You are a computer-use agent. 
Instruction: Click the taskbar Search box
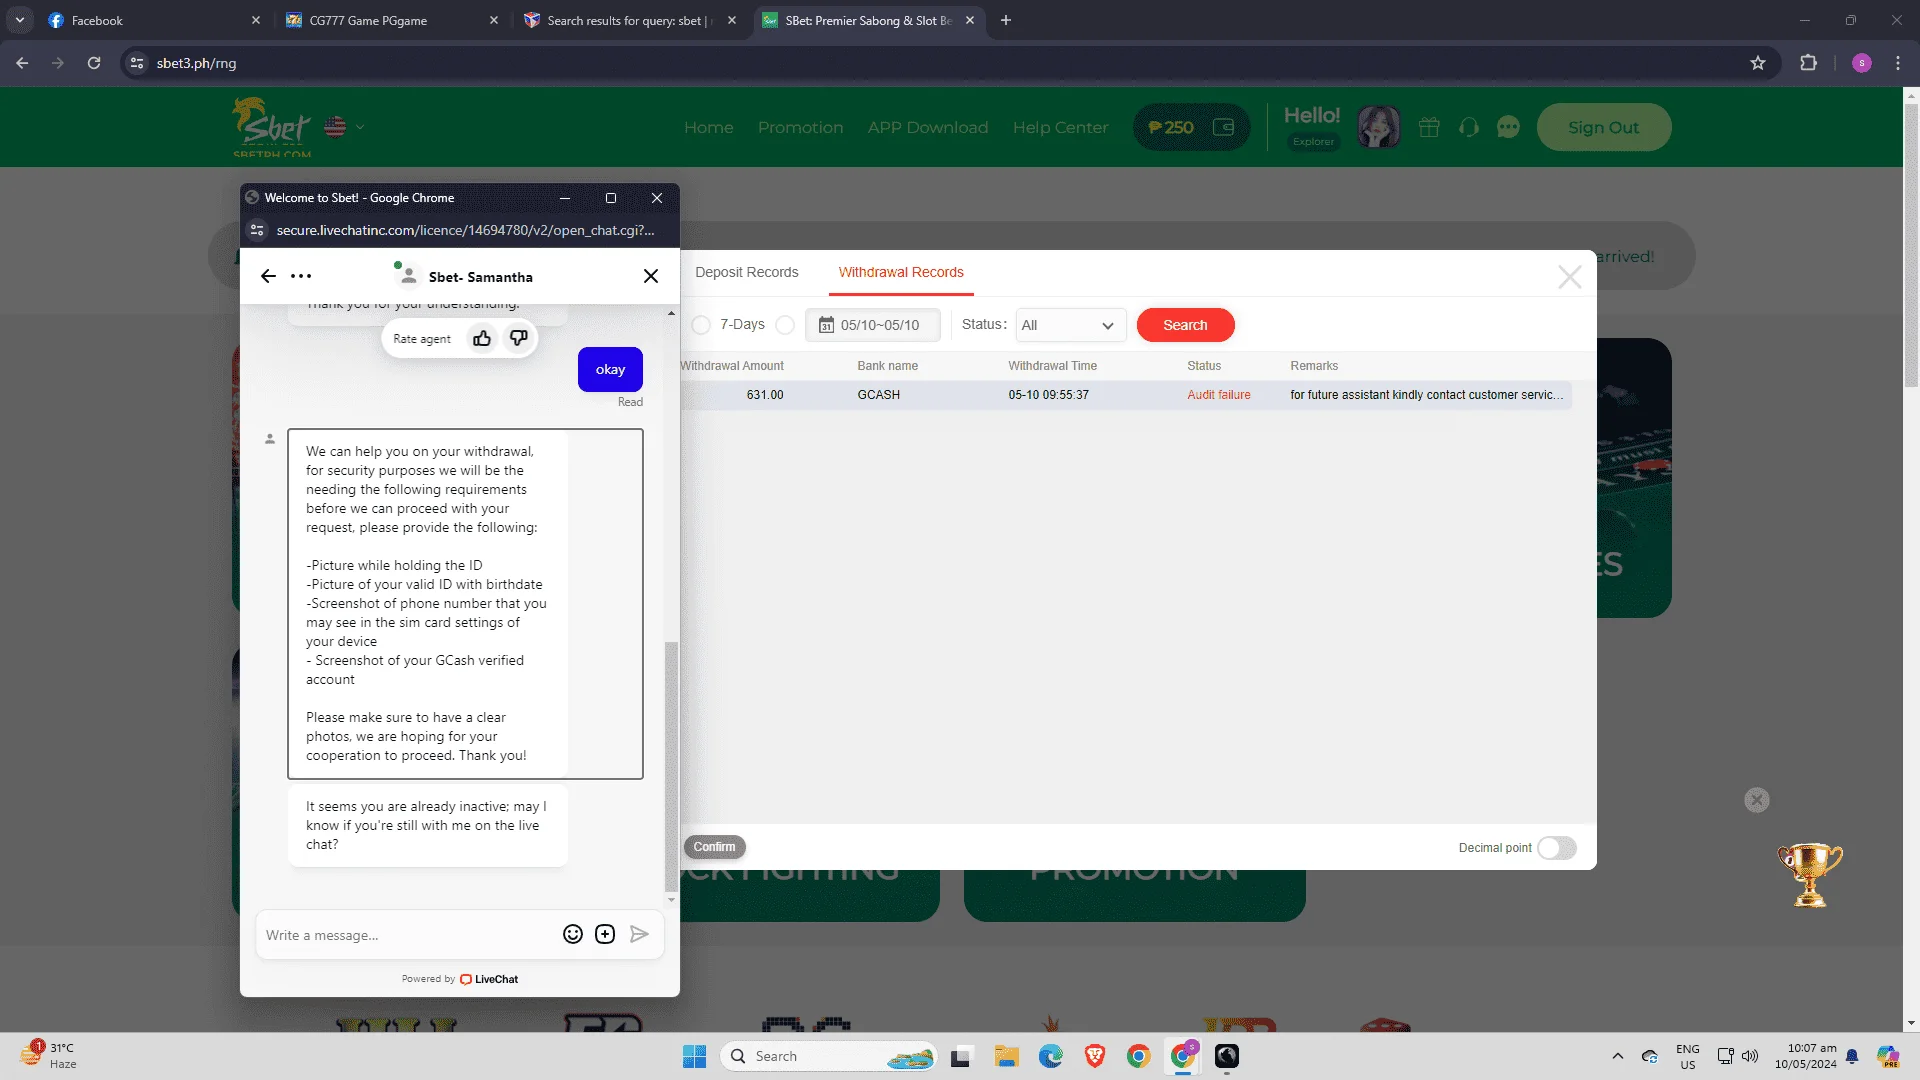point(830,1056)
